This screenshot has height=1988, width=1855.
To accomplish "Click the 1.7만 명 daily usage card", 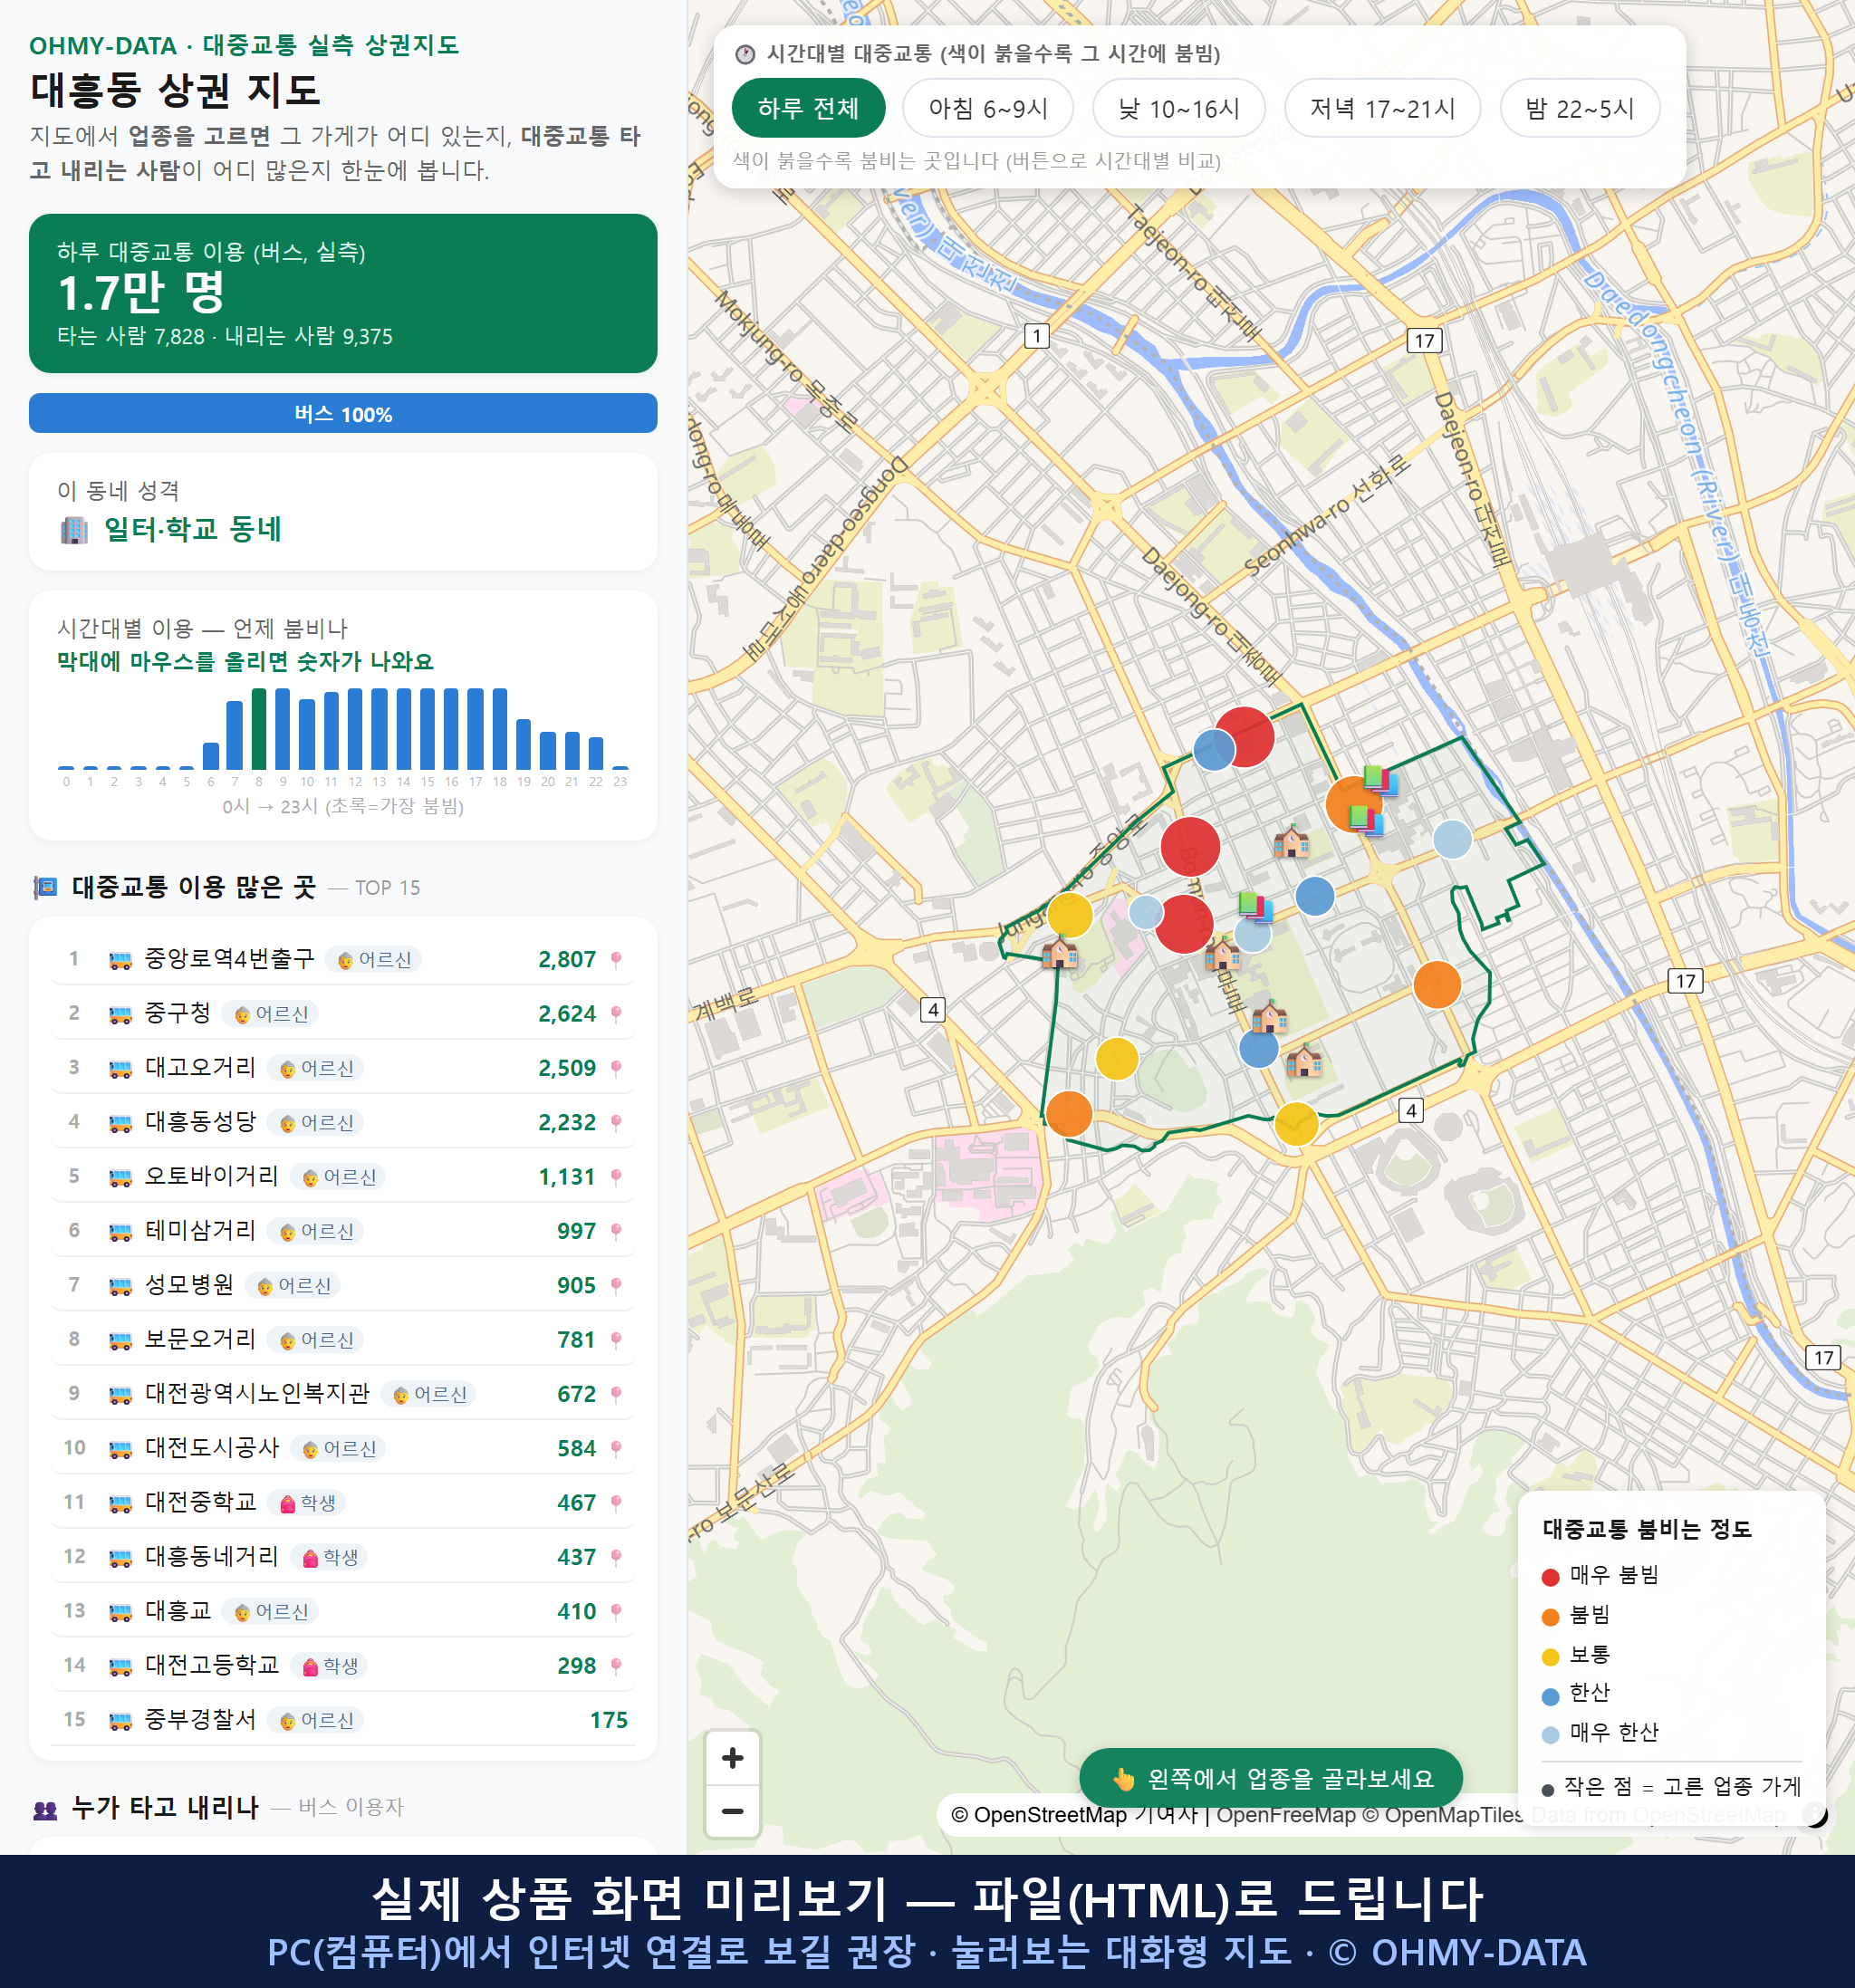I will [343, 293].
